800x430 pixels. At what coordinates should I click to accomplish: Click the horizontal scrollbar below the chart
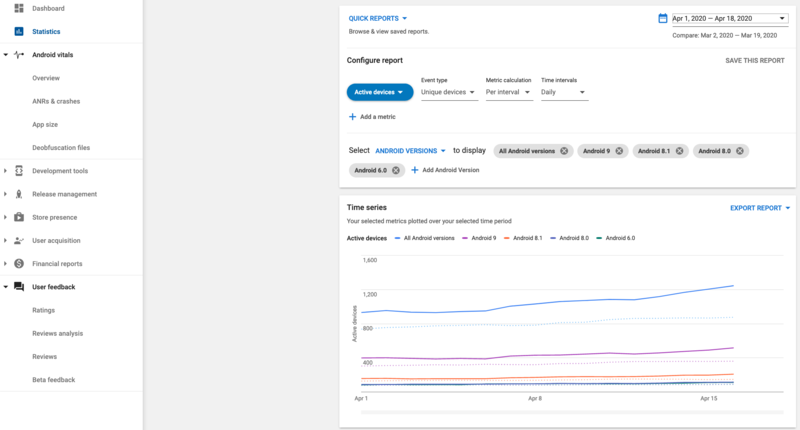pyautogui.click(x=572, y=412)
